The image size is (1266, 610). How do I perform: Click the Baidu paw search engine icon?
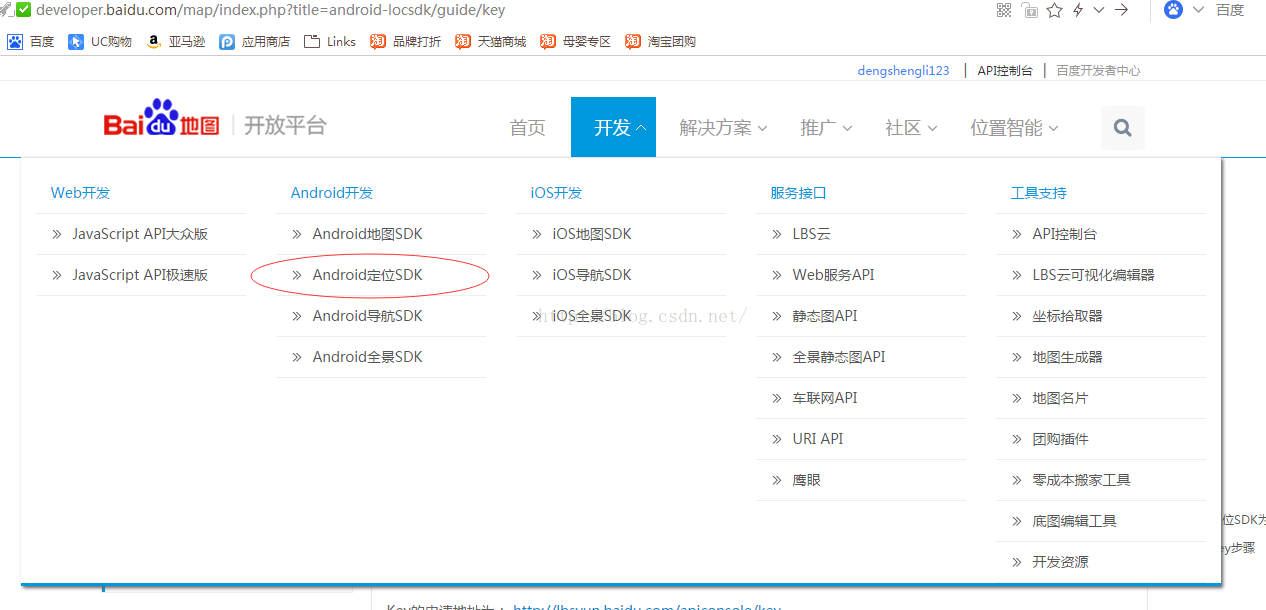tap(1174, 10)
